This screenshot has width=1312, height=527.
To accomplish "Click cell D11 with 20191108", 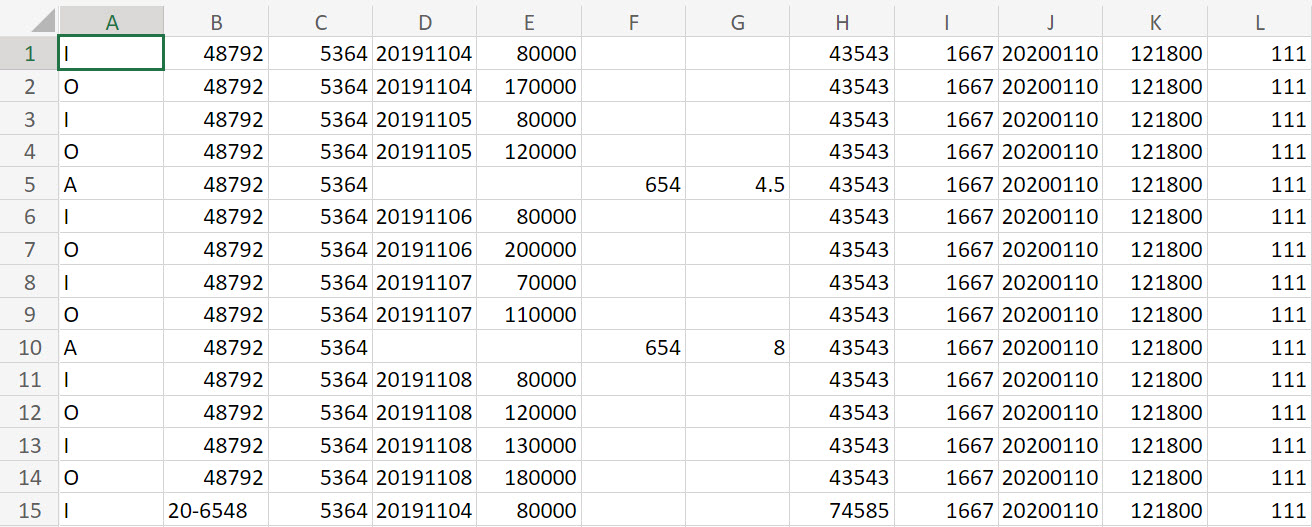I will pyautogui.click(x=425, y=379).
